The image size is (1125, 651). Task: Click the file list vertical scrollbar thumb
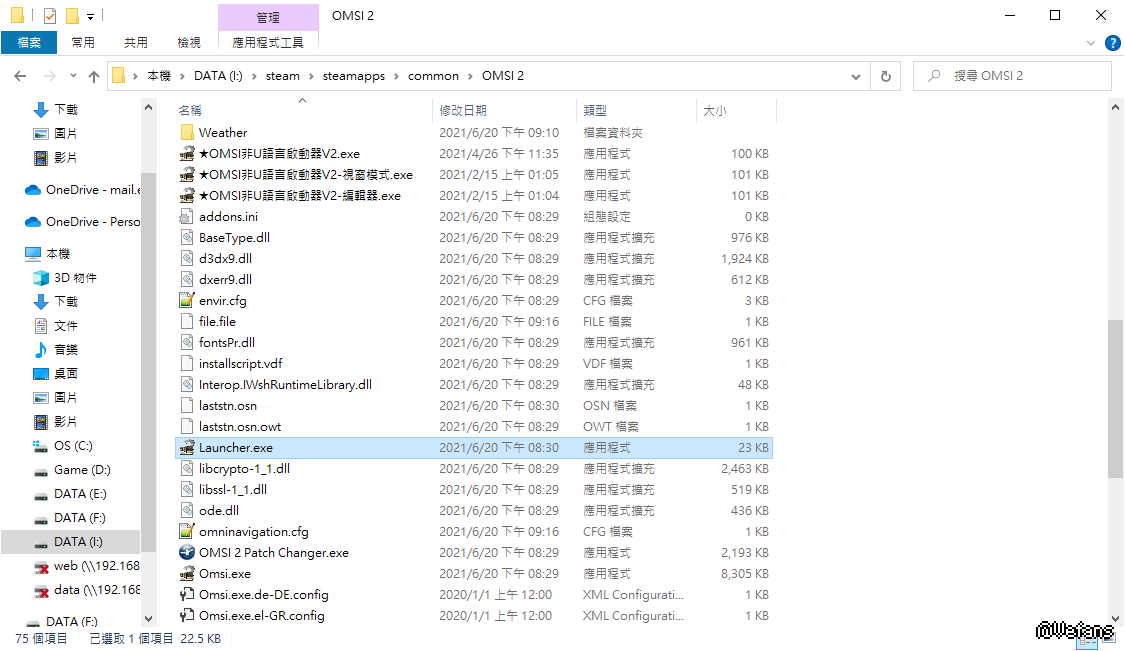1115,398
